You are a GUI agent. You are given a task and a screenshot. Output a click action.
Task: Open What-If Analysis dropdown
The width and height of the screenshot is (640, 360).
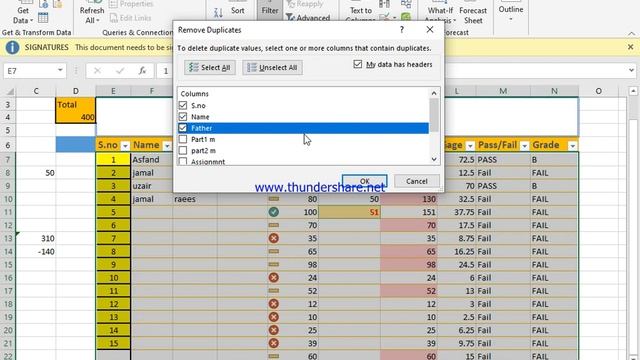tap(440, 15)
